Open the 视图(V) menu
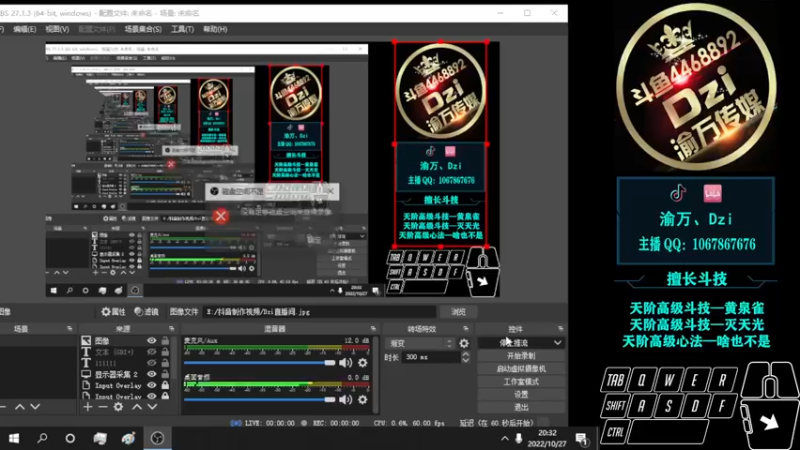 pos(57,29)
